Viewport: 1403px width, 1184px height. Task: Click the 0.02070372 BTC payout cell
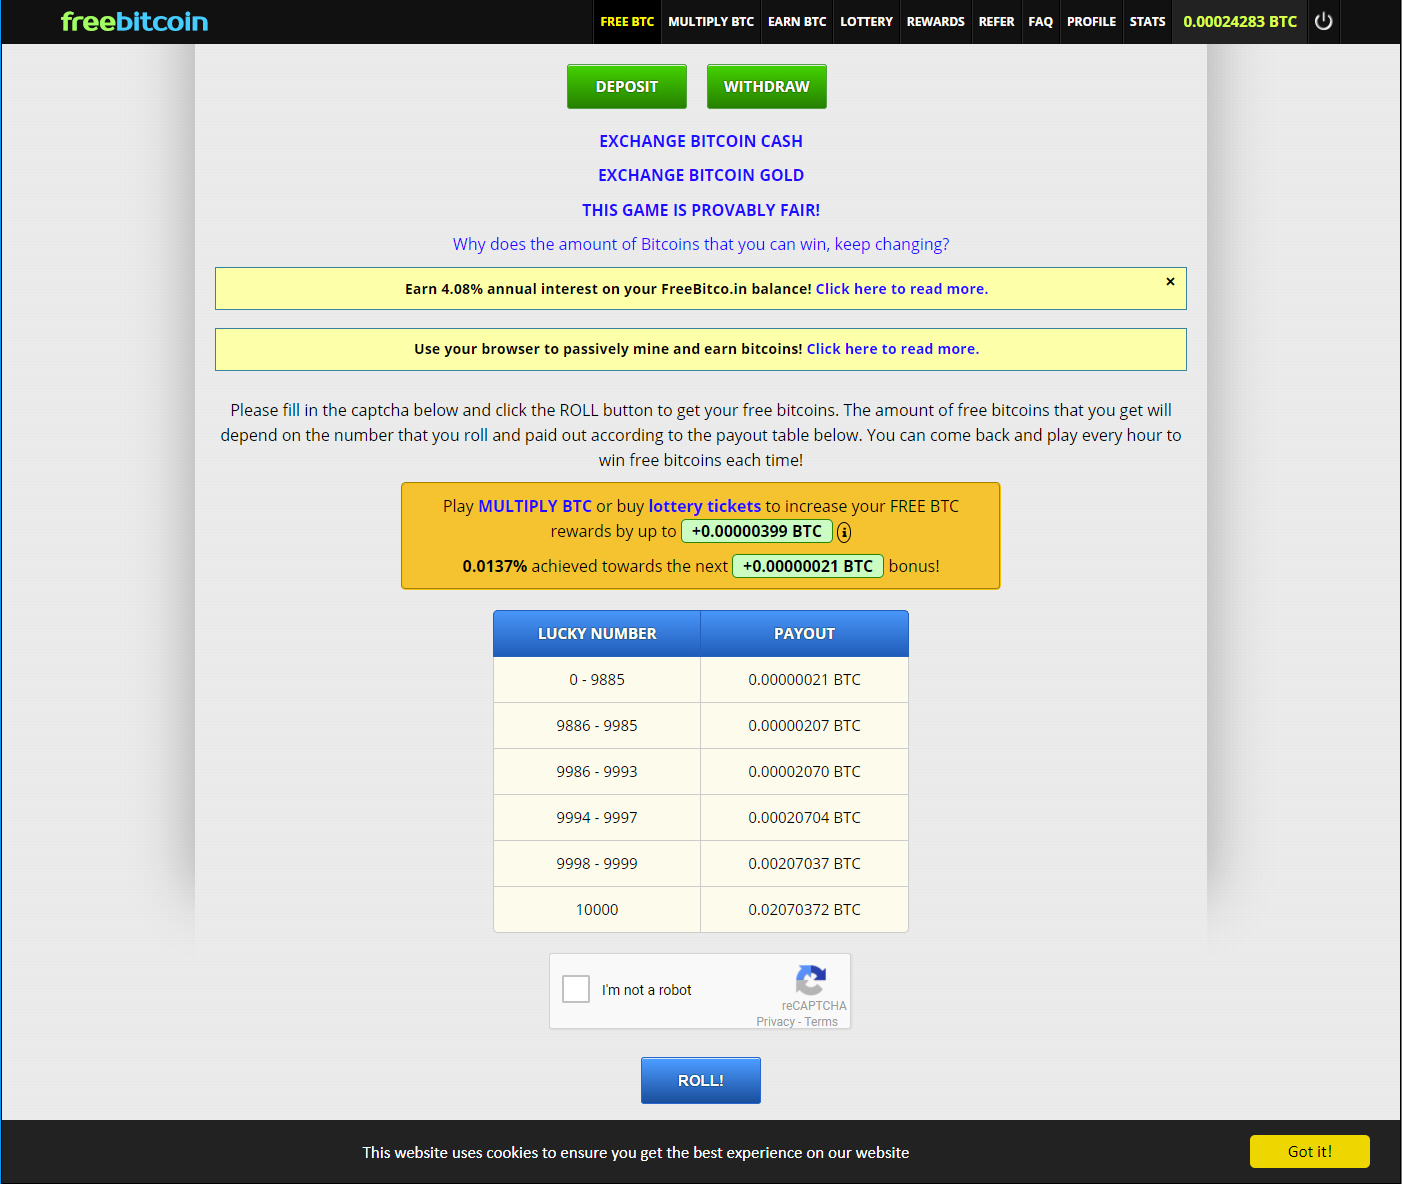804,910
